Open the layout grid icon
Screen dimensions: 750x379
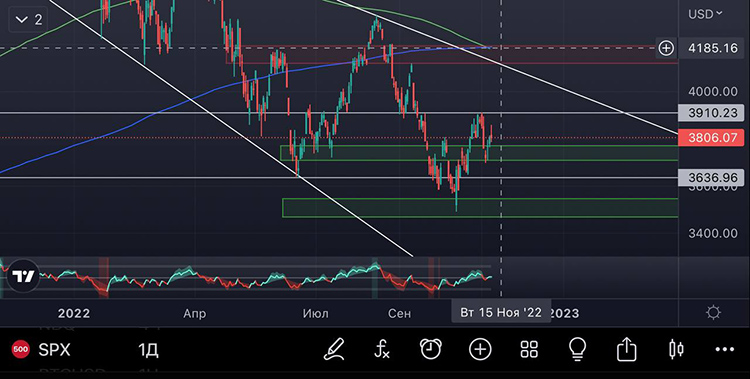click(x=529, y=350)
